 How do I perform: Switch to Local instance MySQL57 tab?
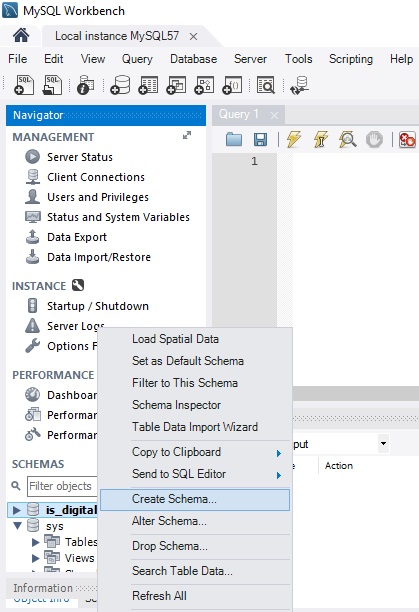[117, 36]
